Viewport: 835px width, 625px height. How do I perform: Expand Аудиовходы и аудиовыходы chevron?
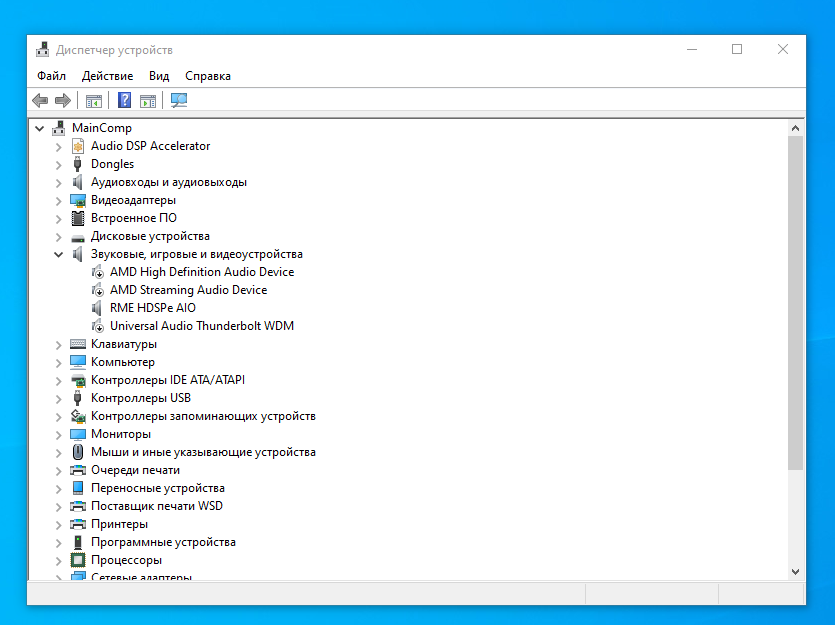coord(59,183)
